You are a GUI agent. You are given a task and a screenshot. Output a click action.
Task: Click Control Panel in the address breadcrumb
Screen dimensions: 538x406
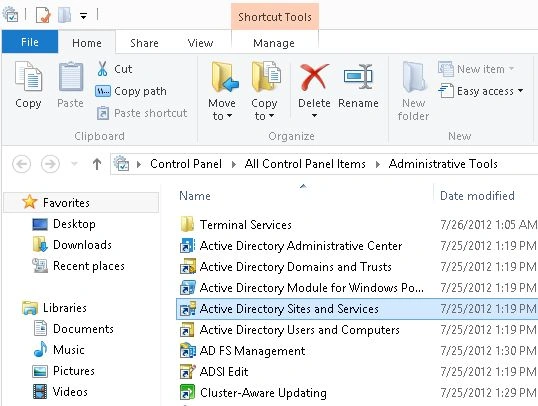186,164
